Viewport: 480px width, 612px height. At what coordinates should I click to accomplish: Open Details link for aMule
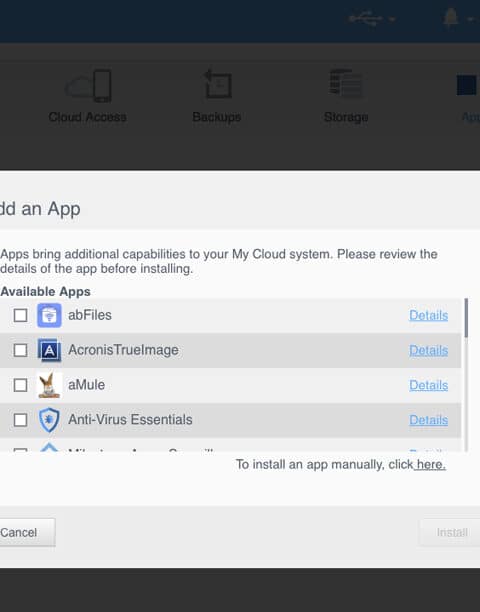pos(428,385)
